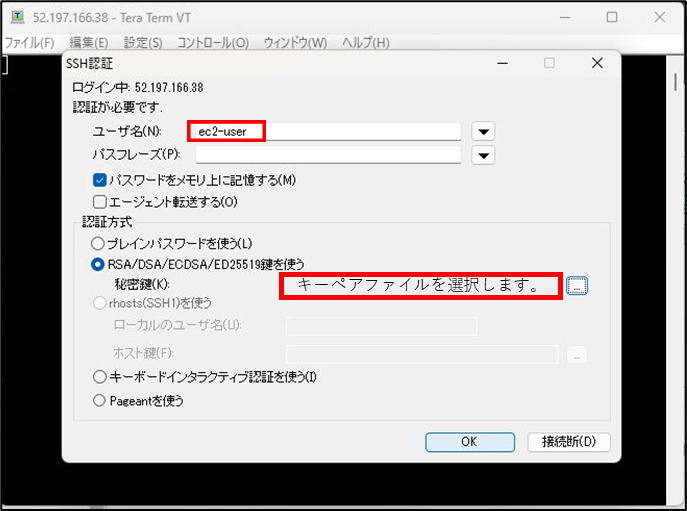Click the Tera Term terminal vertical scrollbar
The height and width of the screenshot is (511, 687).
(x=675, y=280)
